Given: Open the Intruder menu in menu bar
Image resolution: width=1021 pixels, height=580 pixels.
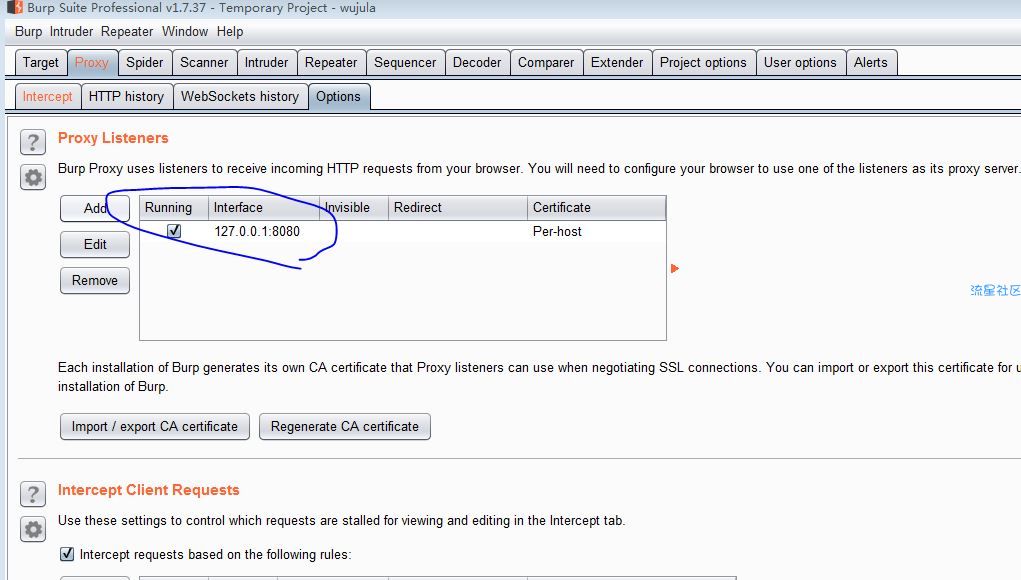Looking at the screenshot, I should (x=72, y=31).
